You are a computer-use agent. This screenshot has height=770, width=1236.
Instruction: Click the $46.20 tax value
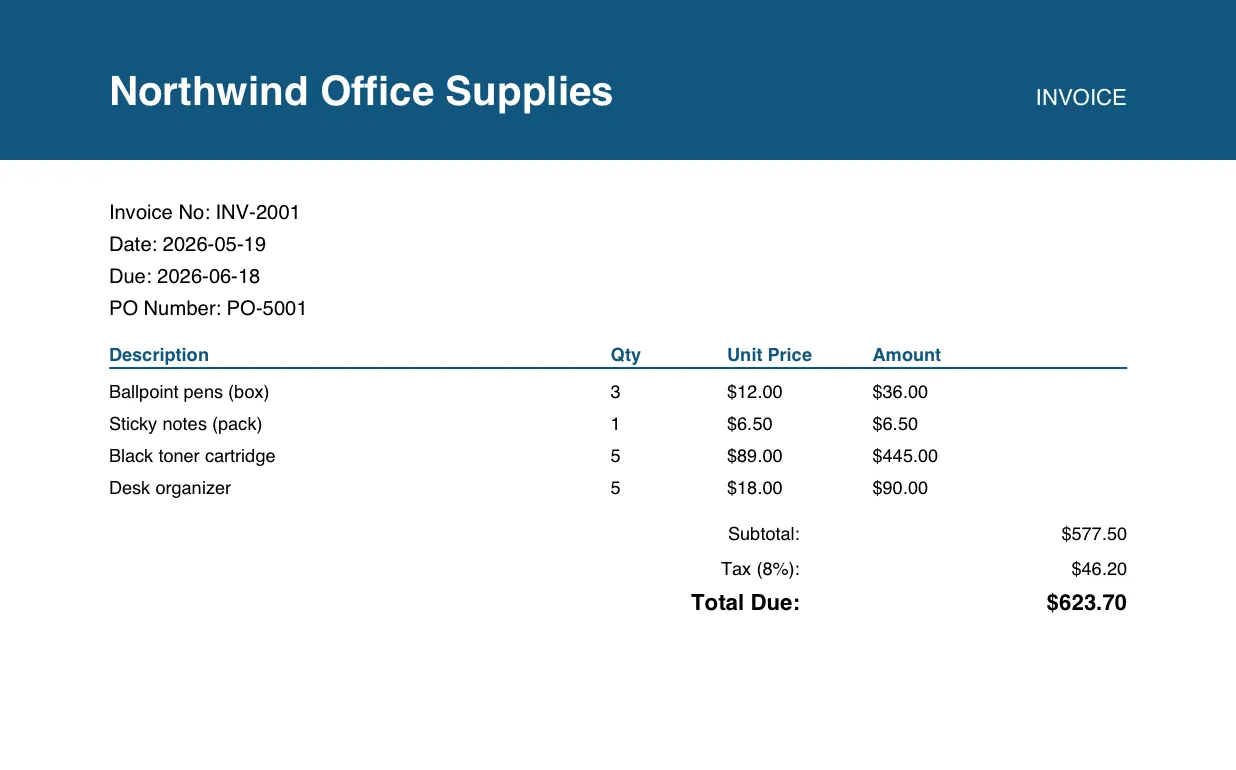[1099, 569]
